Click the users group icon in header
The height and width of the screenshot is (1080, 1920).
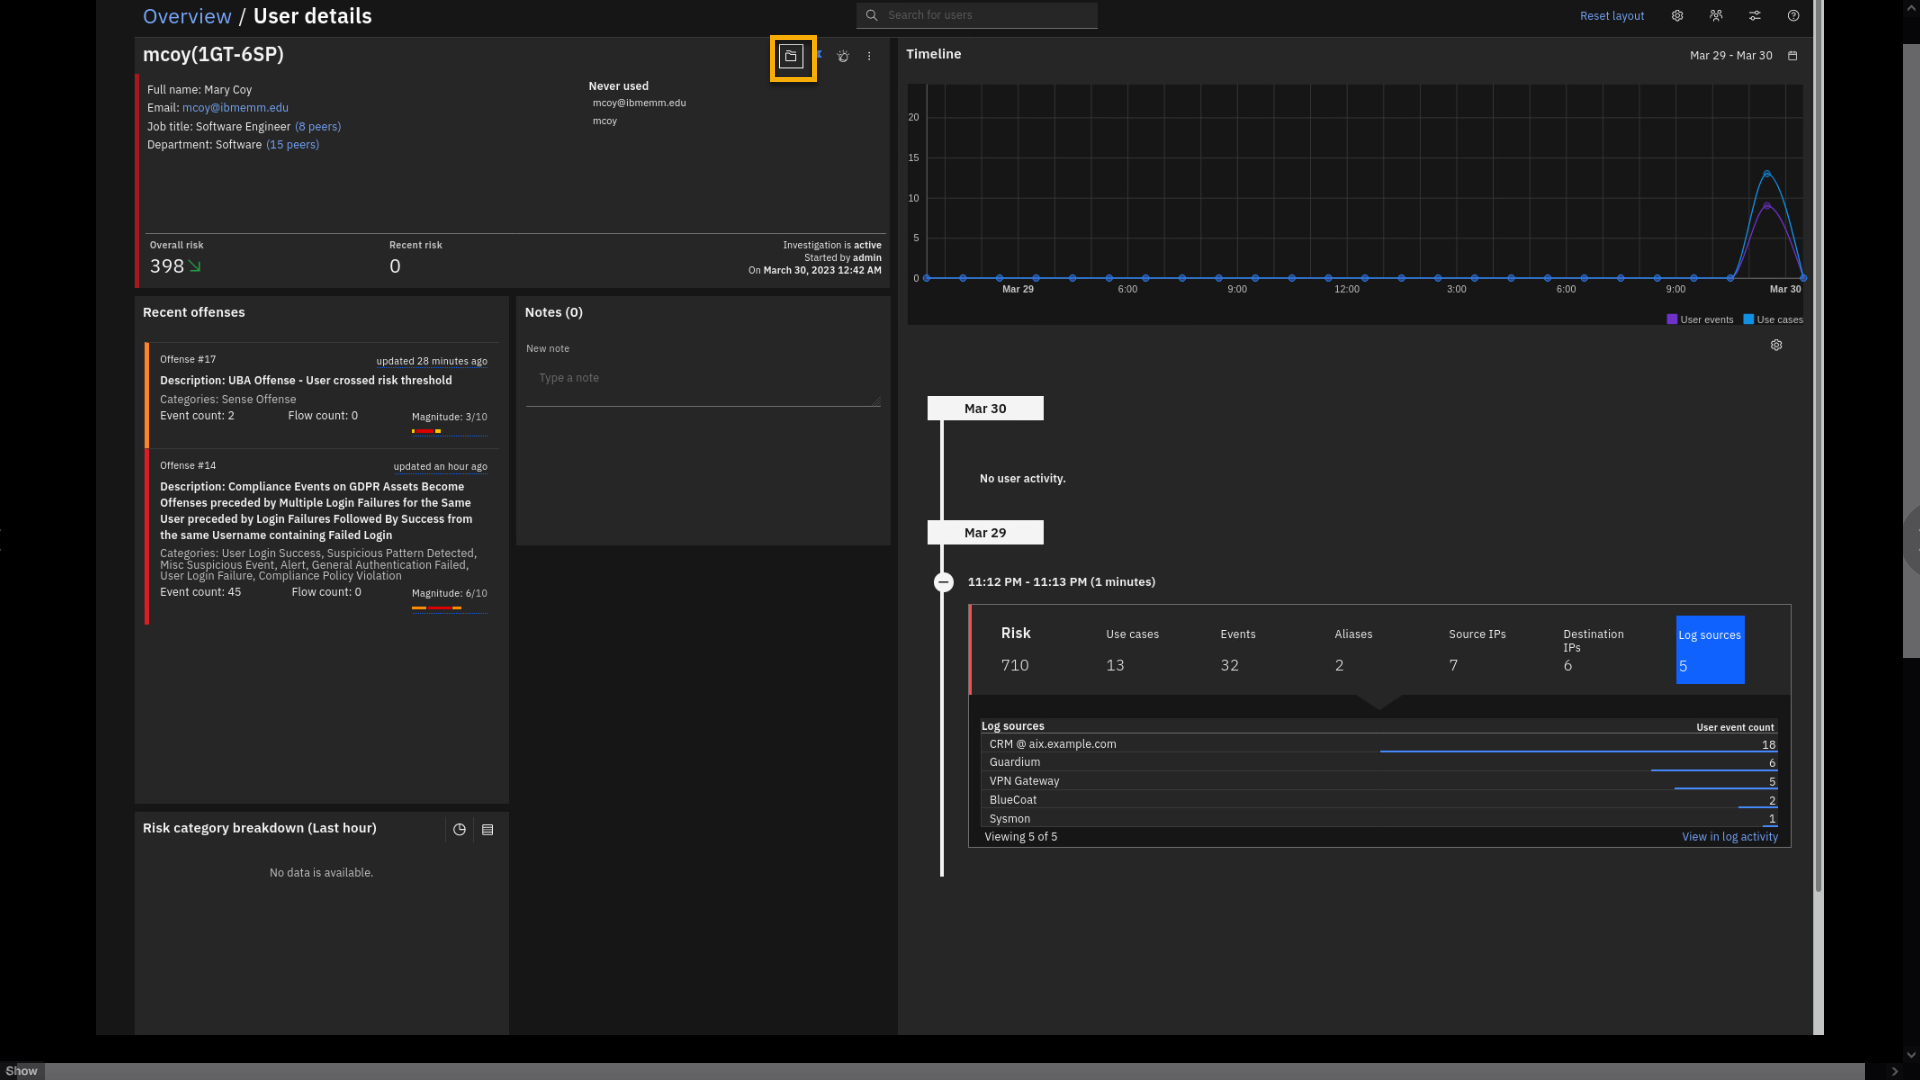pyautogui.click(x=1716, y=16)
